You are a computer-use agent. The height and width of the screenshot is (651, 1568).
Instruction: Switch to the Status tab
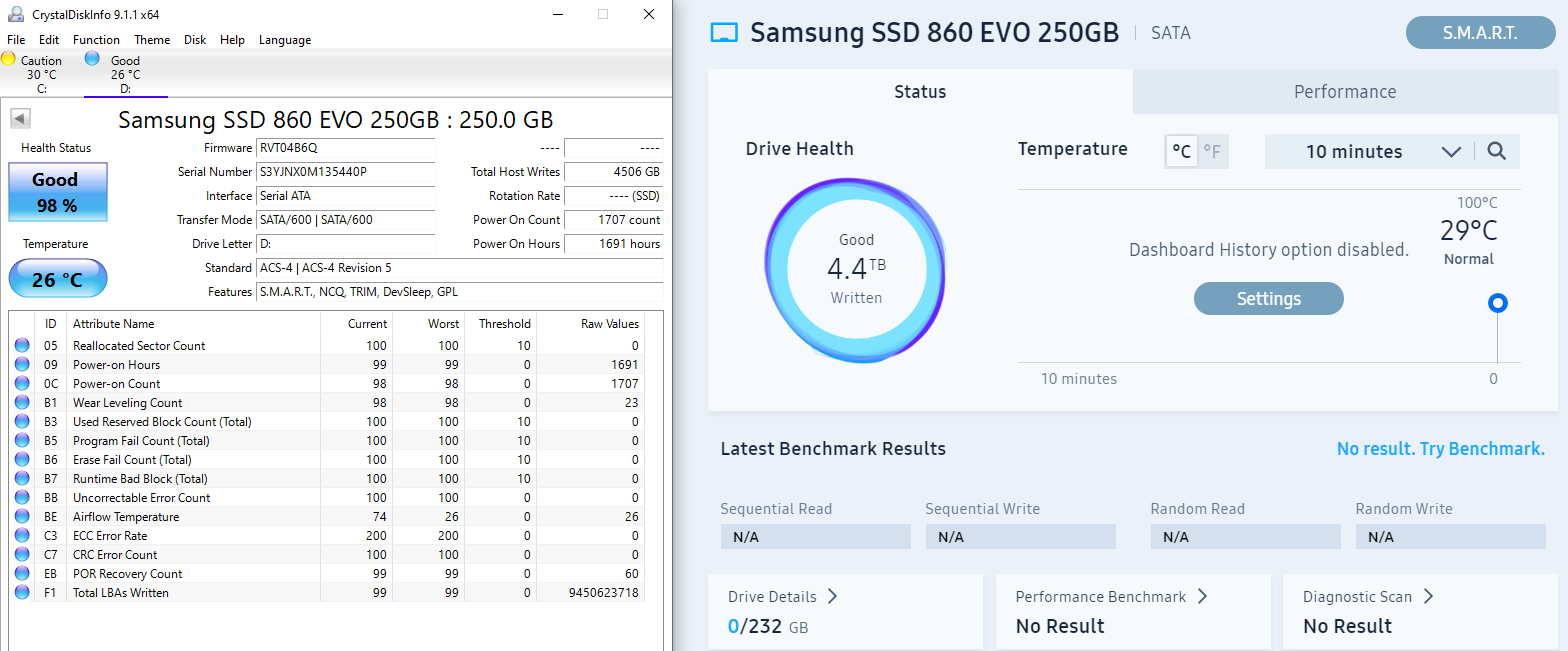(x=920, y=92)
